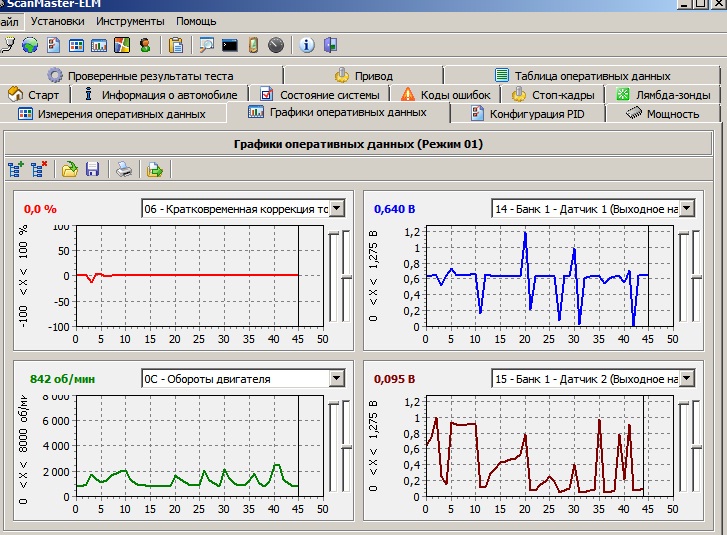Open the Помощь menu
Image resolution: width=727 pixels, height=535 pixels.
click(196, 20)
